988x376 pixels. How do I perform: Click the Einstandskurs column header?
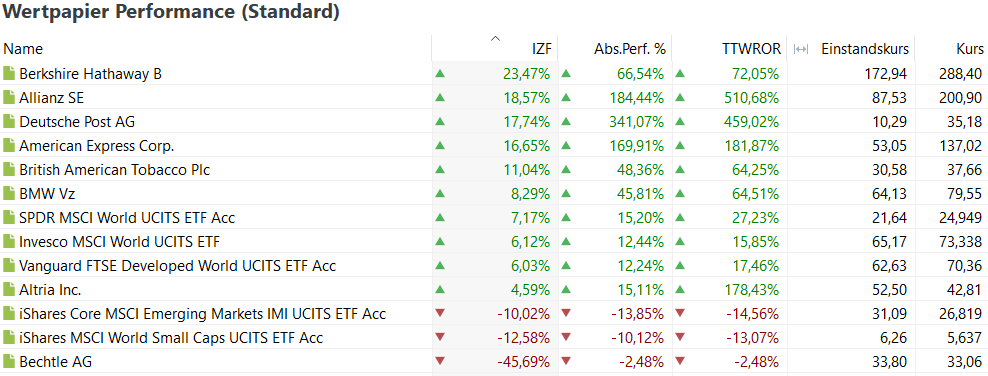click(864, 49)
